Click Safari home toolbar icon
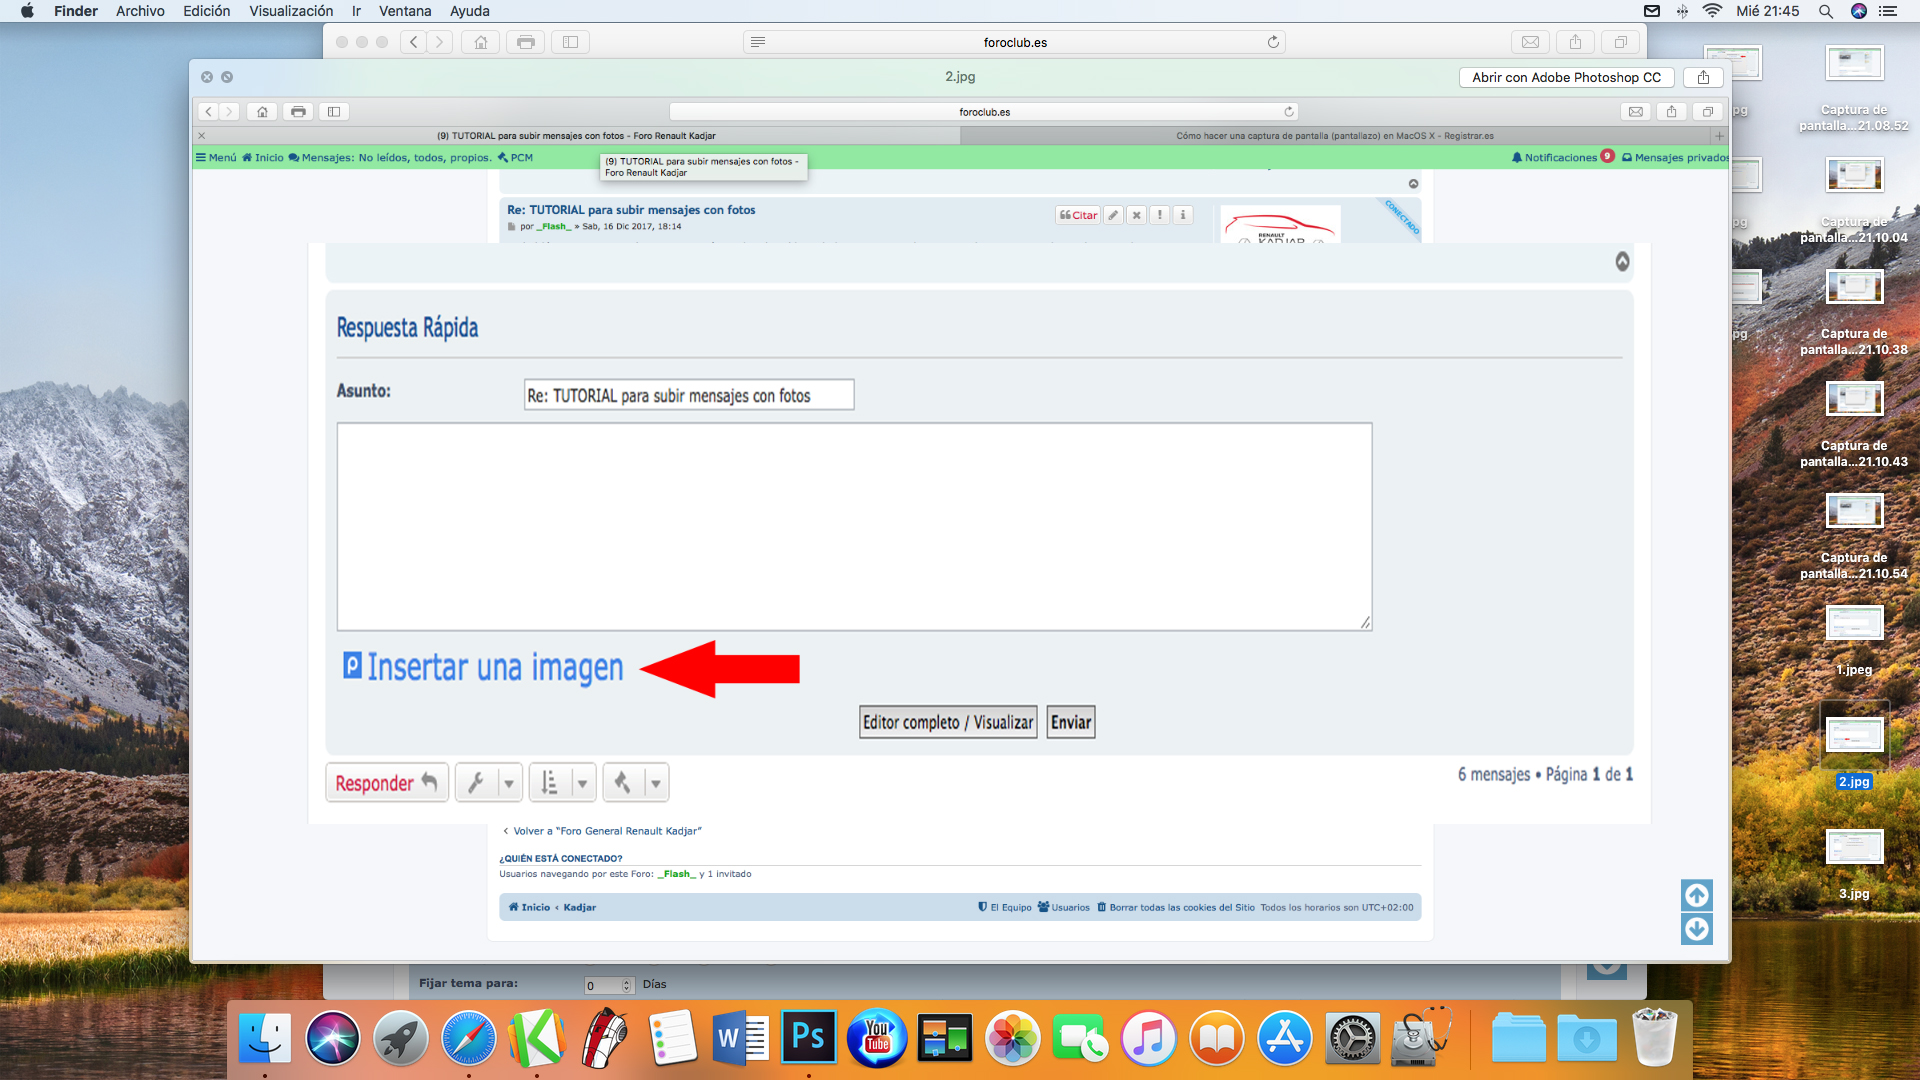The width and height of the screenshot is (1920, 1080). pos(481,42)
